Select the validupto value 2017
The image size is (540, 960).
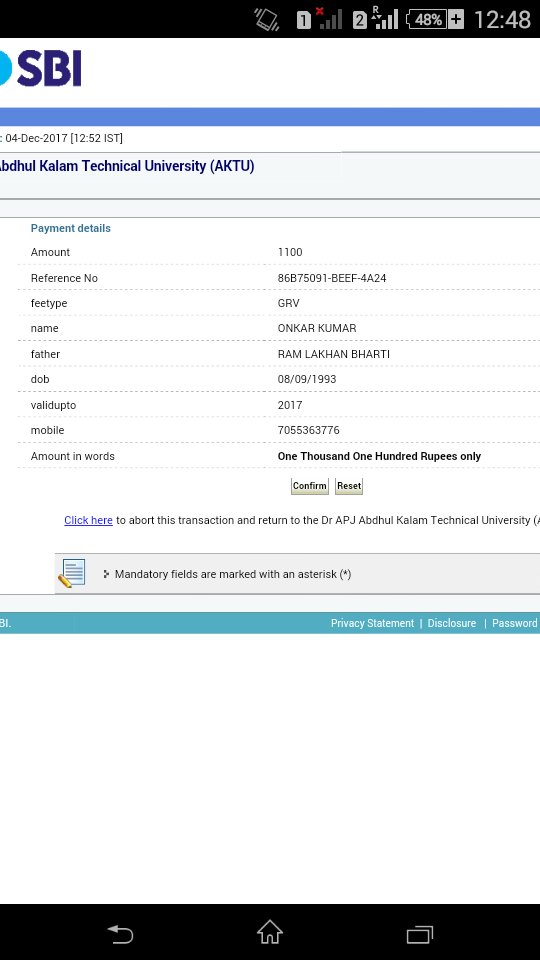(x=290, y=405)
